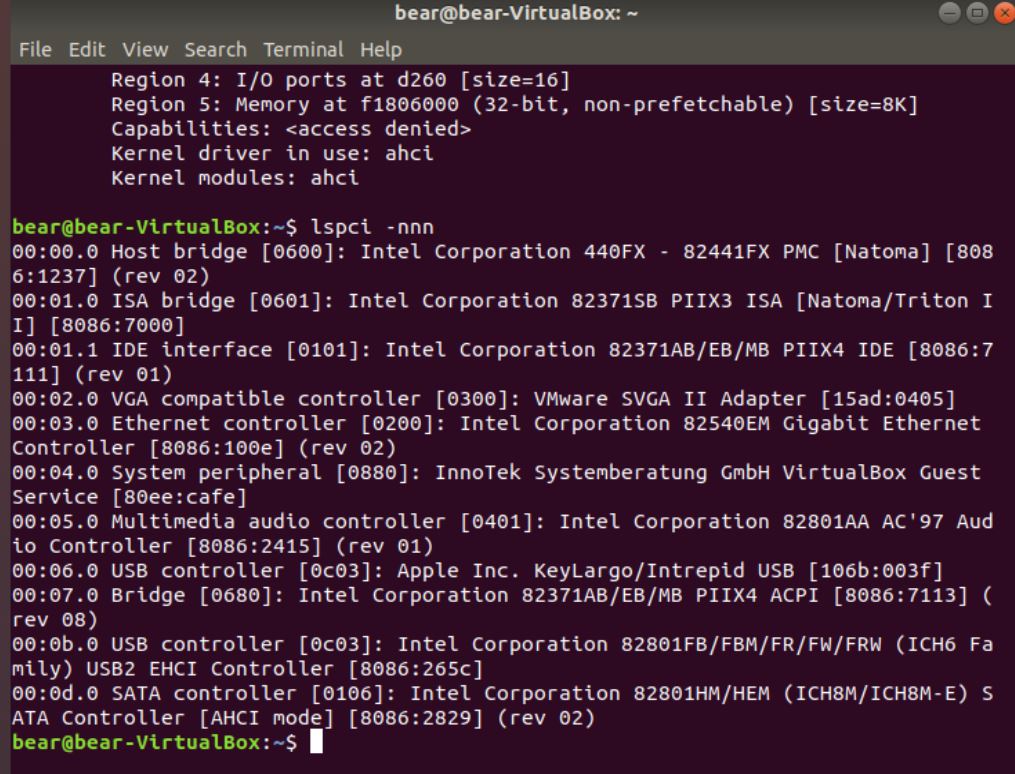Click the cursor at the bottom prompt
The image size is (1015, 774).
point(316,742)
